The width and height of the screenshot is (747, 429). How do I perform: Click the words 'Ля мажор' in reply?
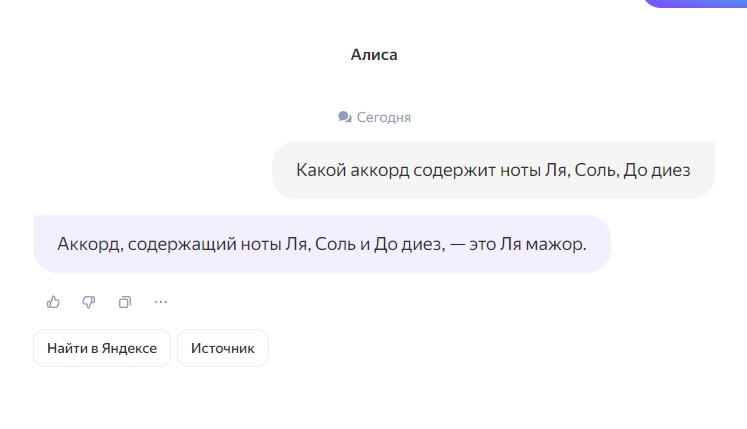543,244
